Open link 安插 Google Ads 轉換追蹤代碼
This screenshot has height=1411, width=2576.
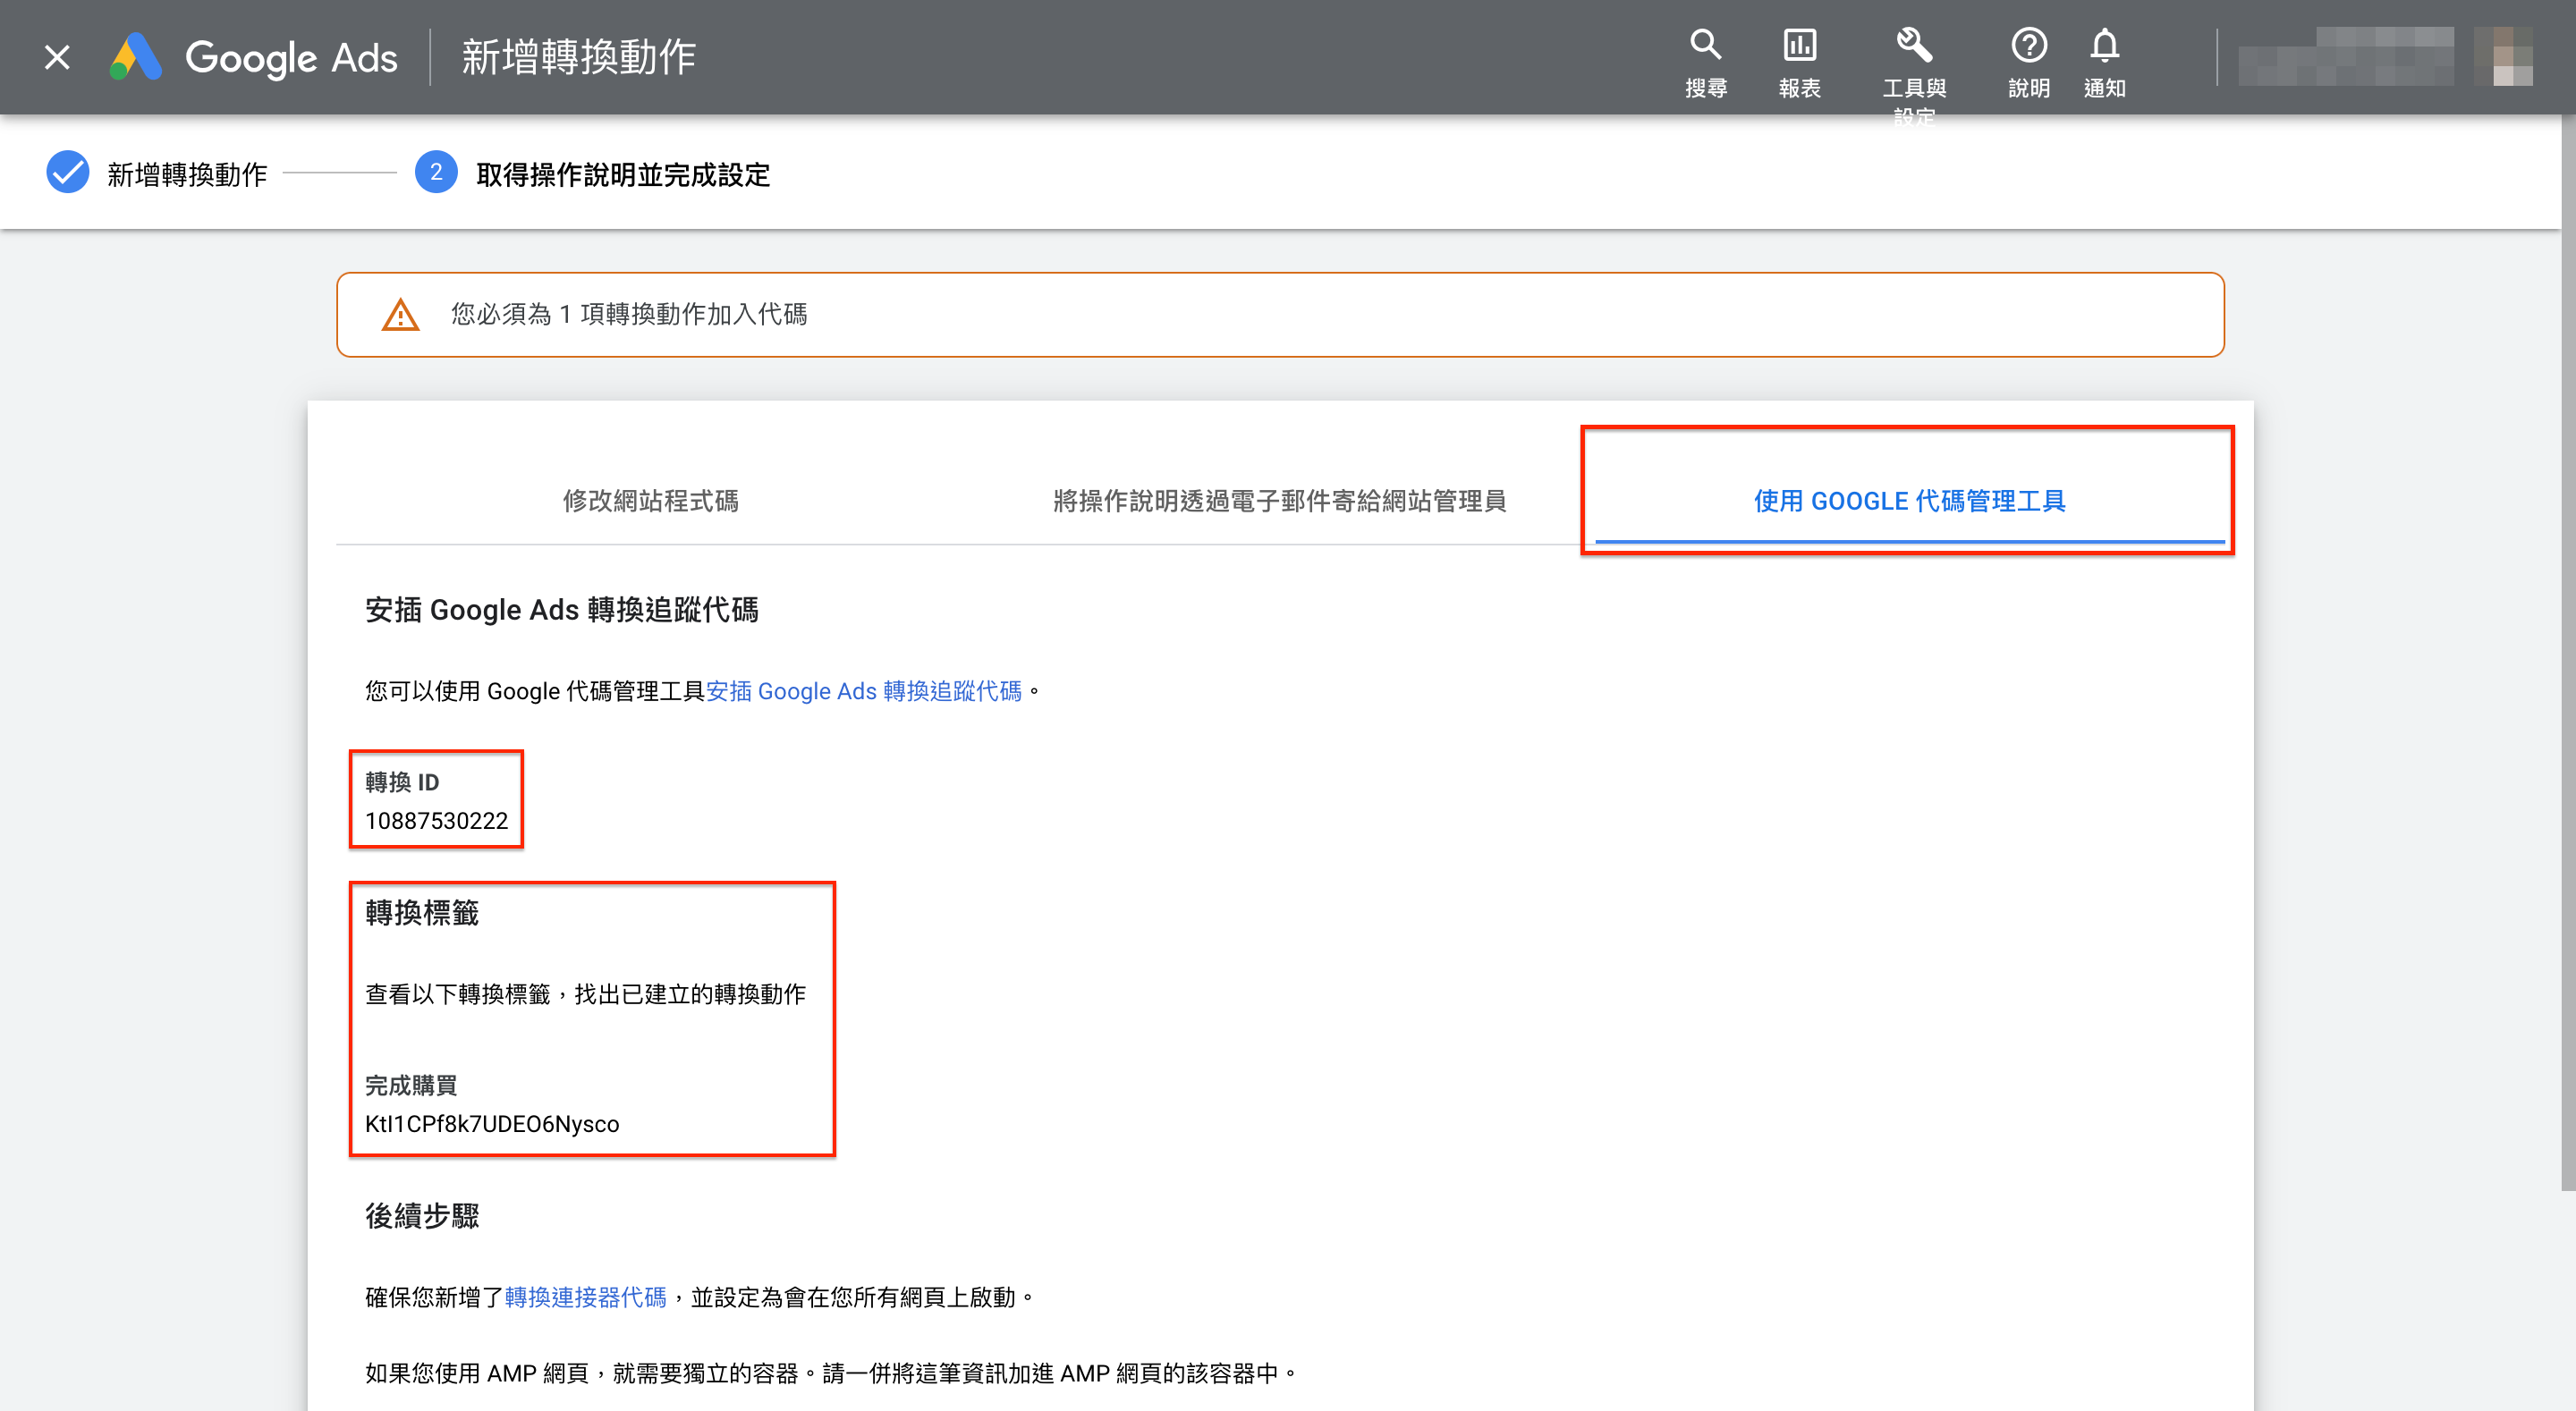pyautogui.click(x=864, y=691)
